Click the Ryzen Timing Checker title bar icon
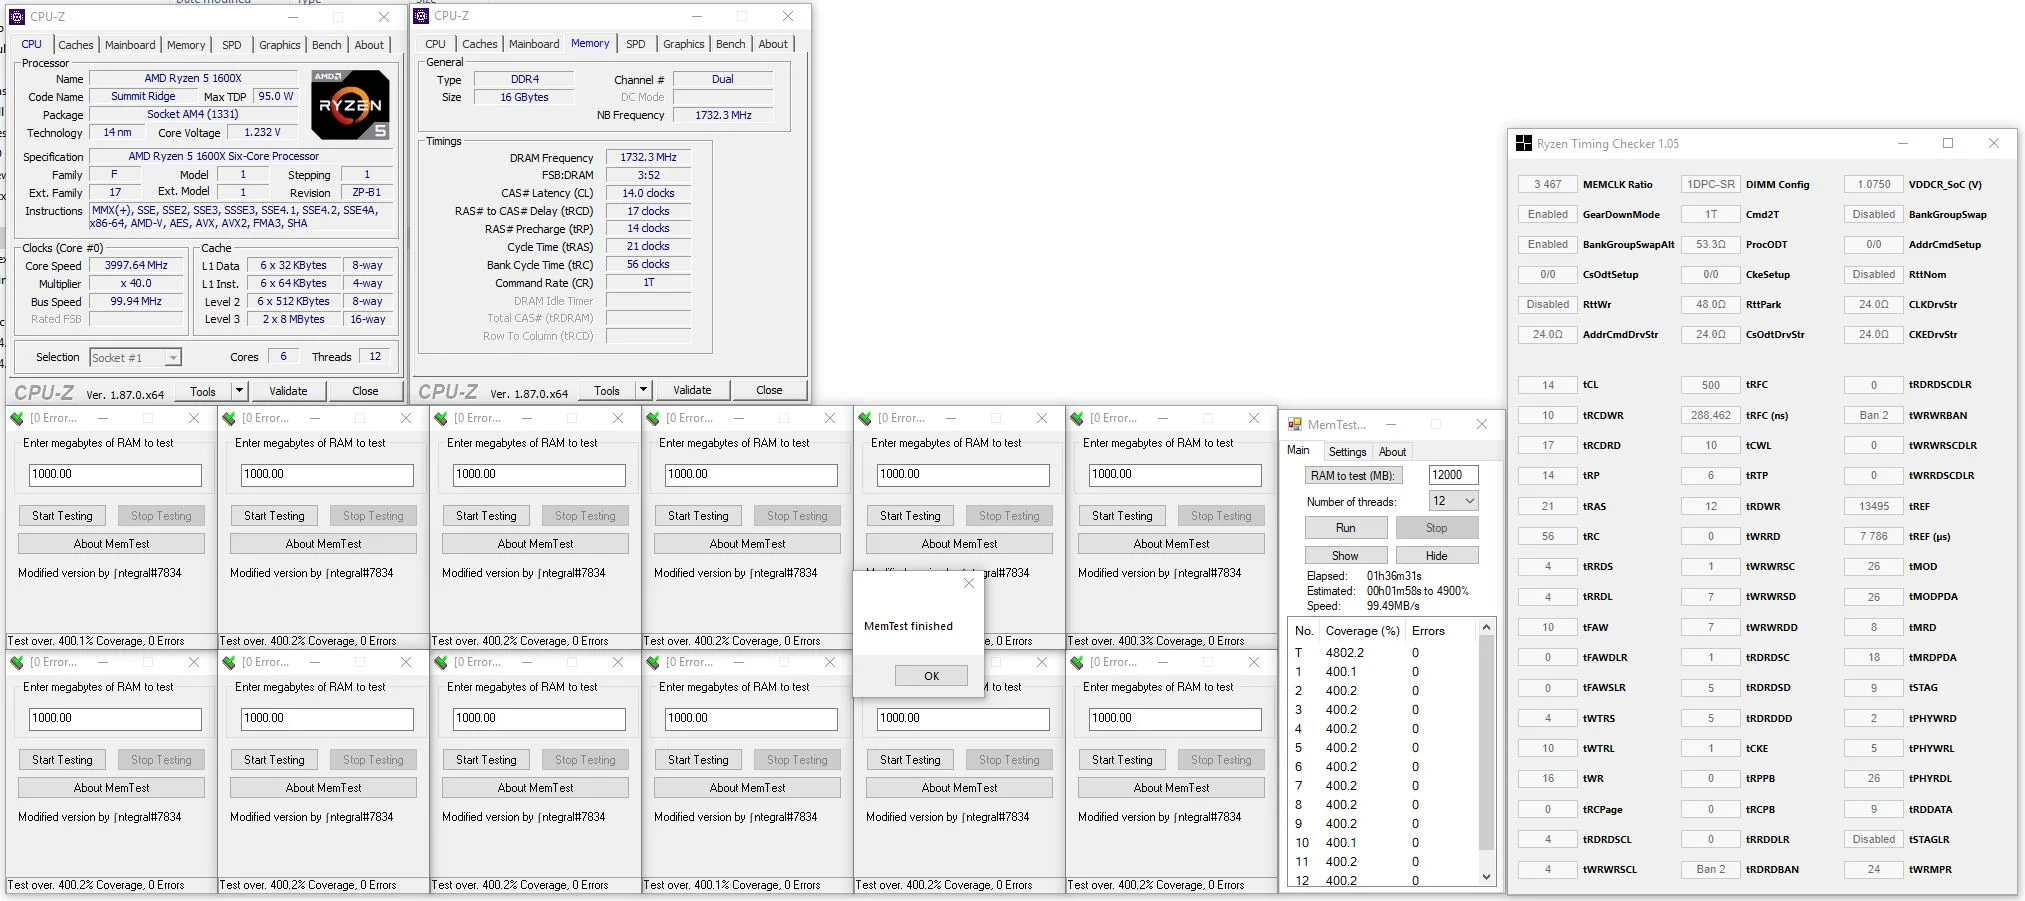 coord(1524,144)
